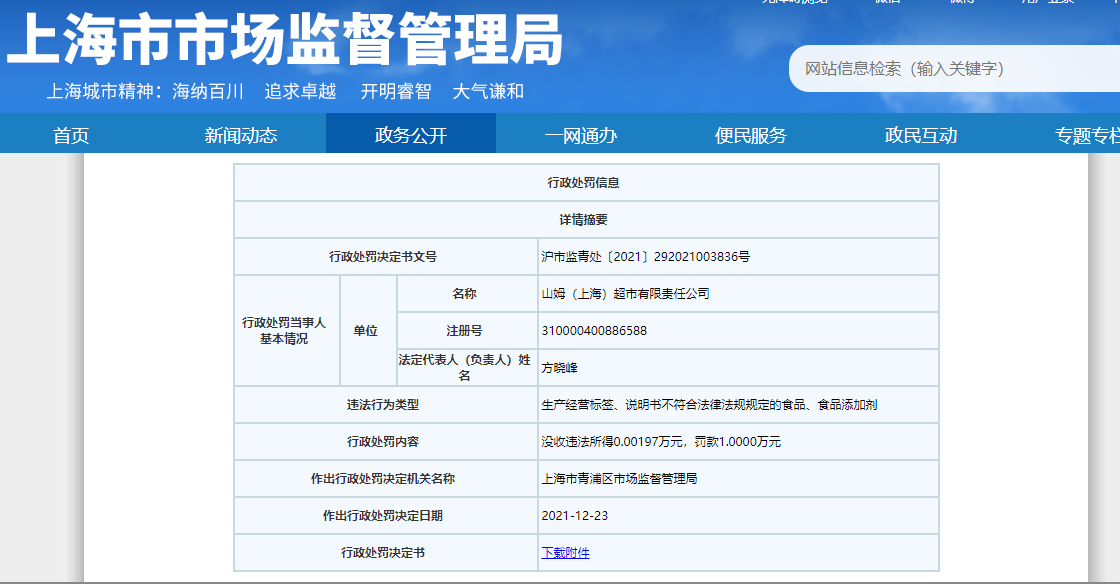Click the registration number 310000400886588
The width and height of the screenshot is (1120, 584).
pyautogui.click(x=593, y=330)
